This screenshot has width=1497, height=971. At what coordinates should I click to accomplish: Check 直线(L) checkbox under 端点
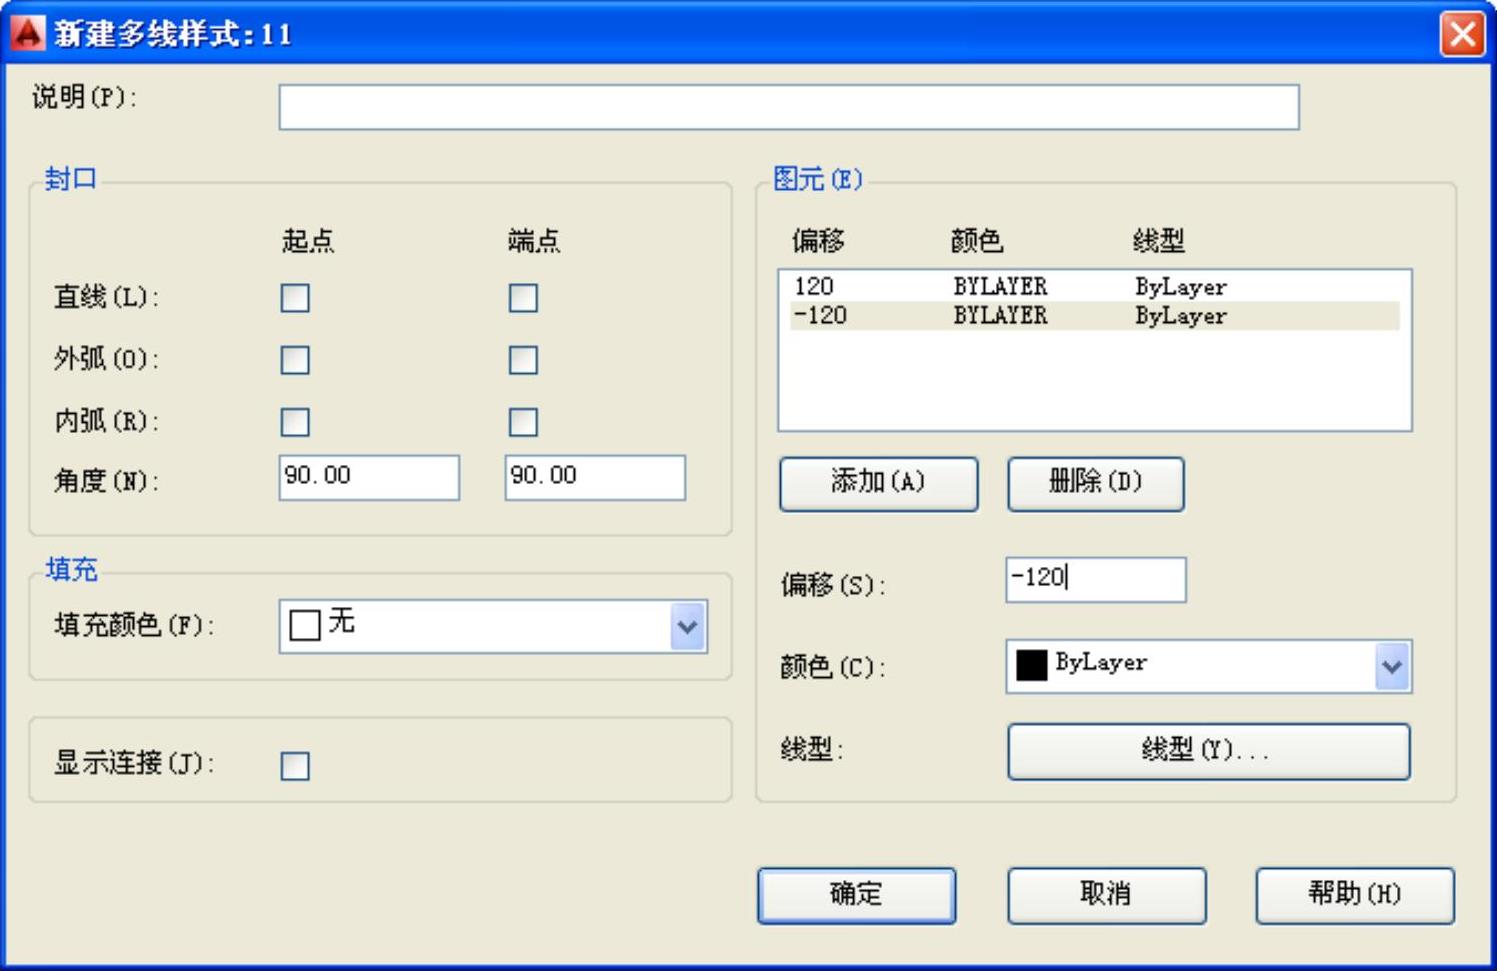[x=523, y=298]
